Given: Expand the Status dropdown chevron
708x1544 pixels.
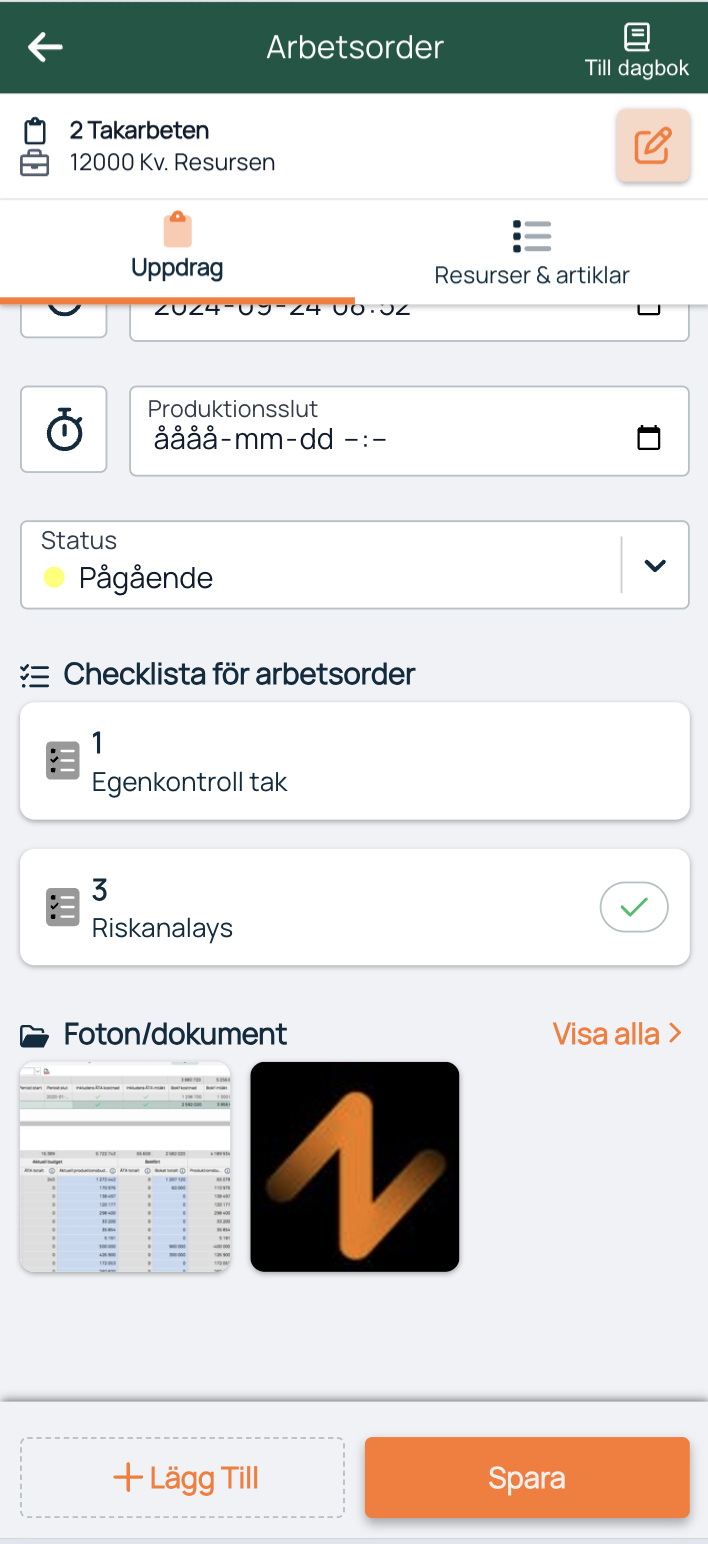Looking at the screenshot, I should (x=655, y=565).
